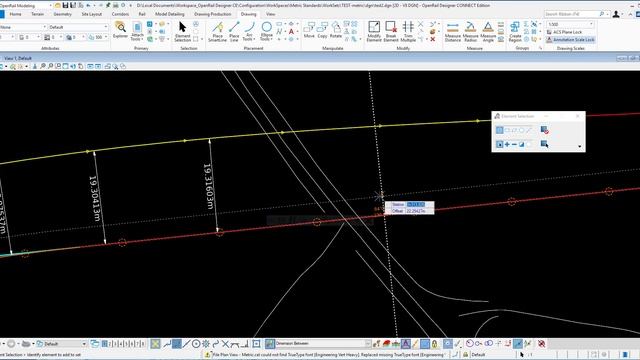Activate the Measure Radius tool
The width and height of the screenshot is (640, 360).
click(x=470, y=31)
